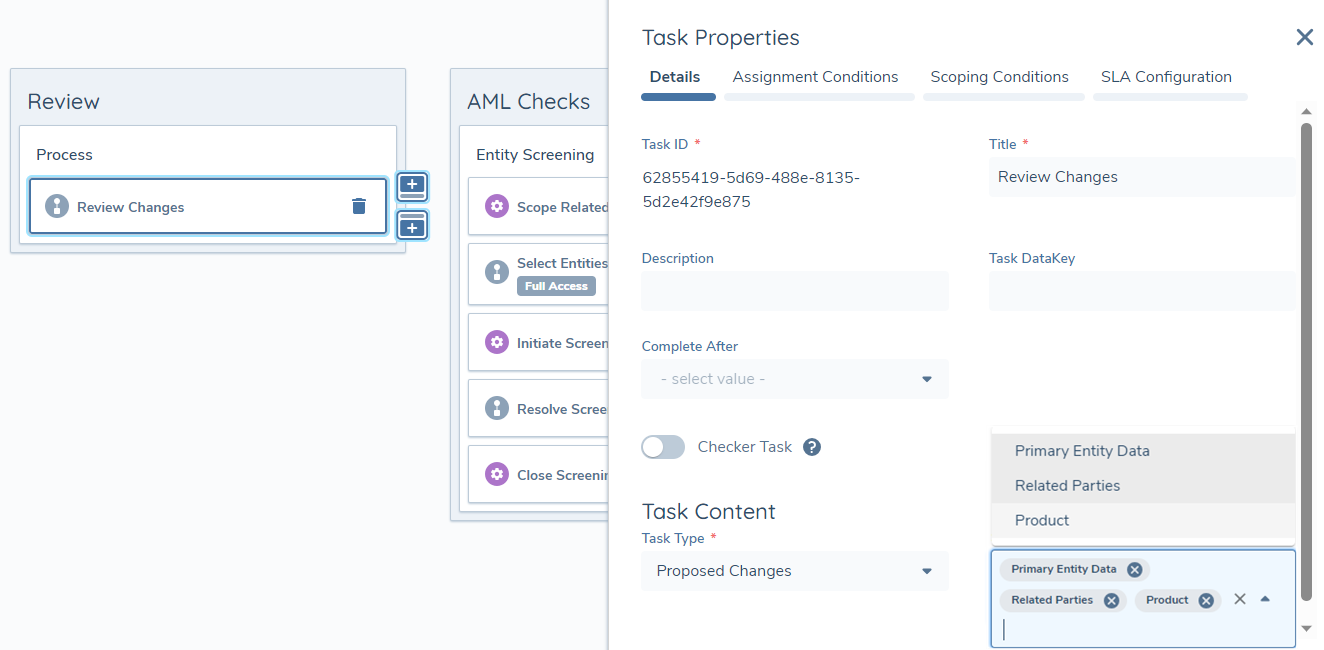Select the Product option from the list
This screenshot has height=650, width=1324.
(1042, 521)
